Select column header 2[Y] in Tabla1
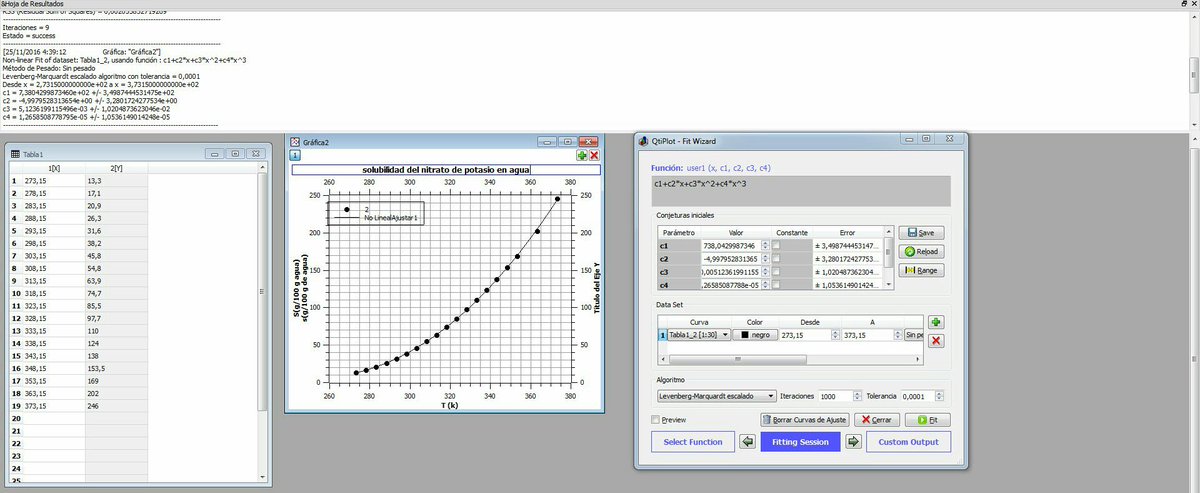This screenshot has height=493, width=1200. pyautogui.click(x=117, y=168)
